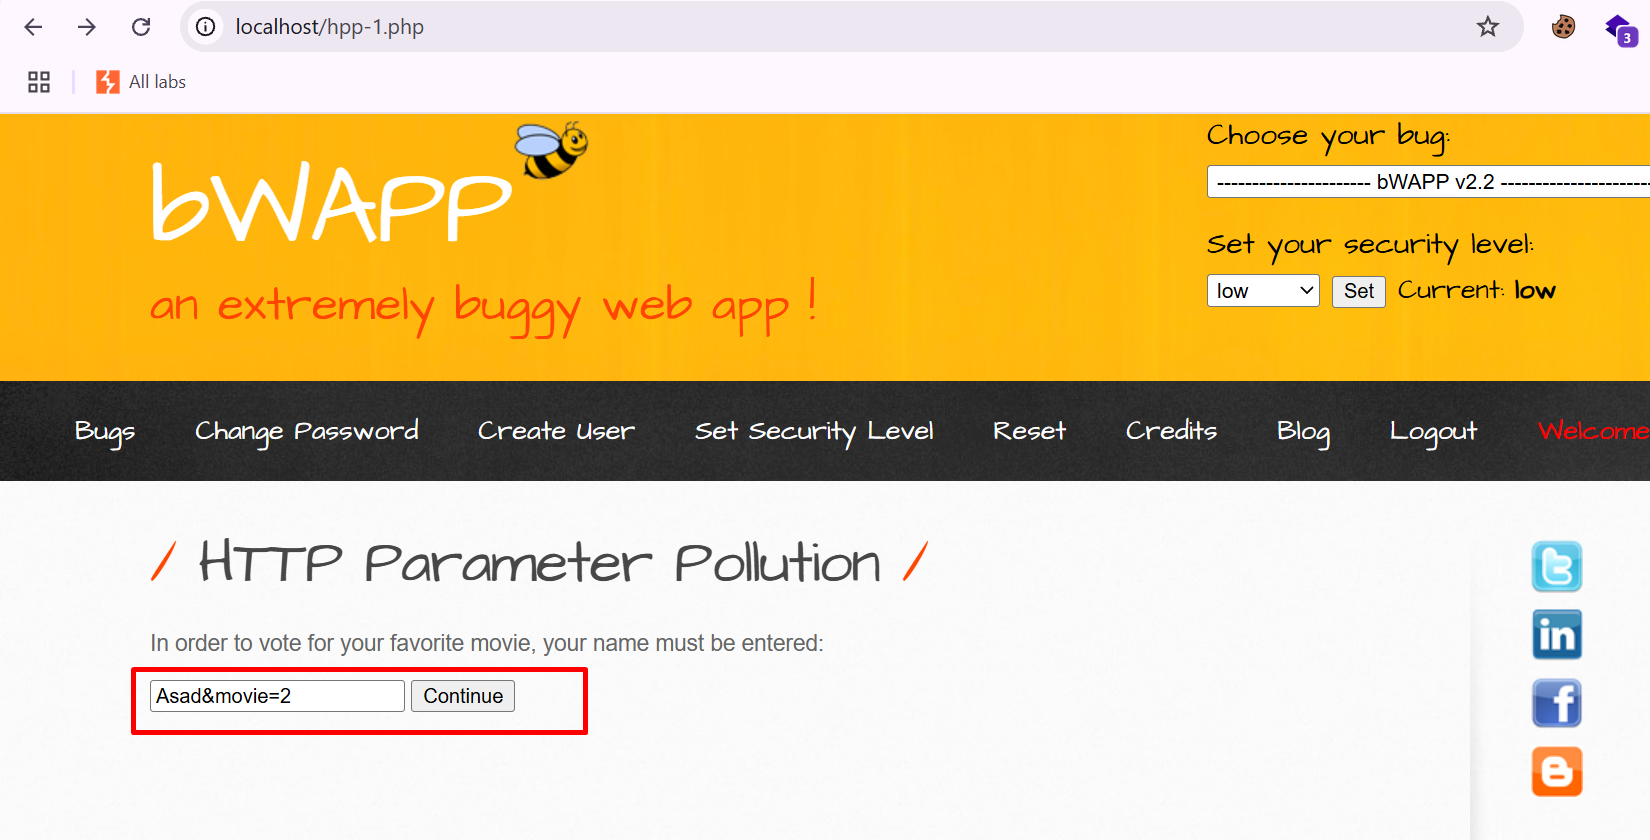
Task: Bookmark this page with the star icon
Action: 1487,27
